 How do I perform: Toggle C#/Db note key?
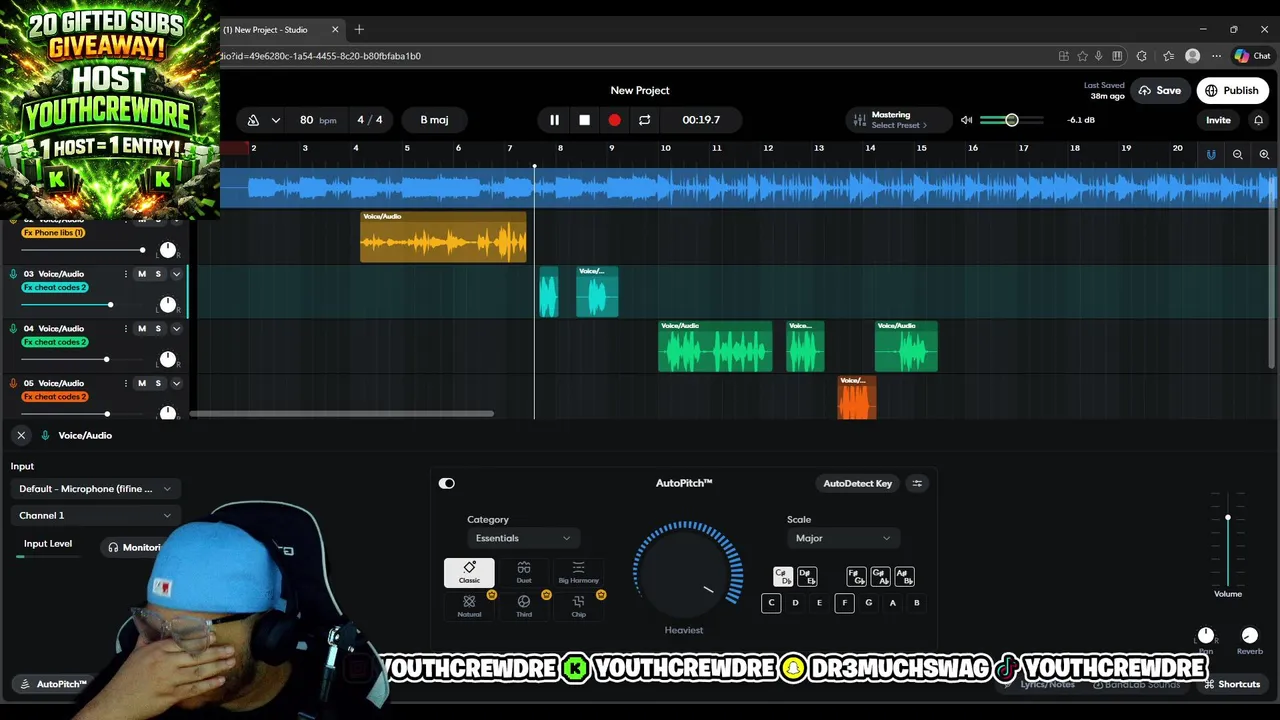coord(783,577)
